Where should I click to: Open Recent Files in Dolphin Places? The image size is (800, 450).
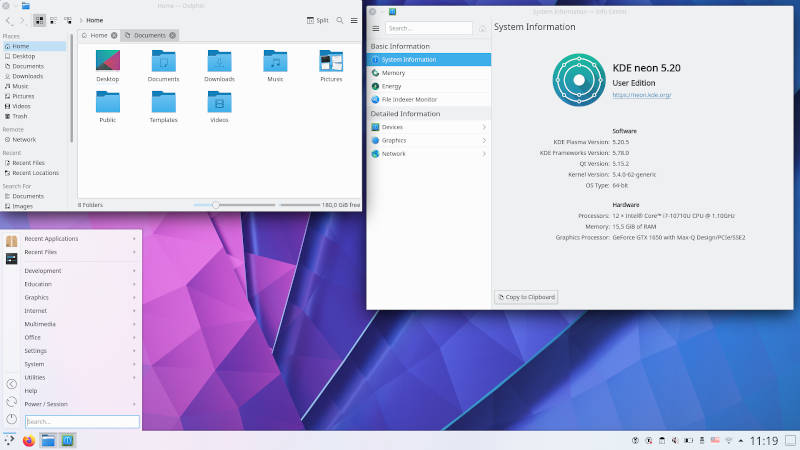pyautogui.click(x=33, y=163)
